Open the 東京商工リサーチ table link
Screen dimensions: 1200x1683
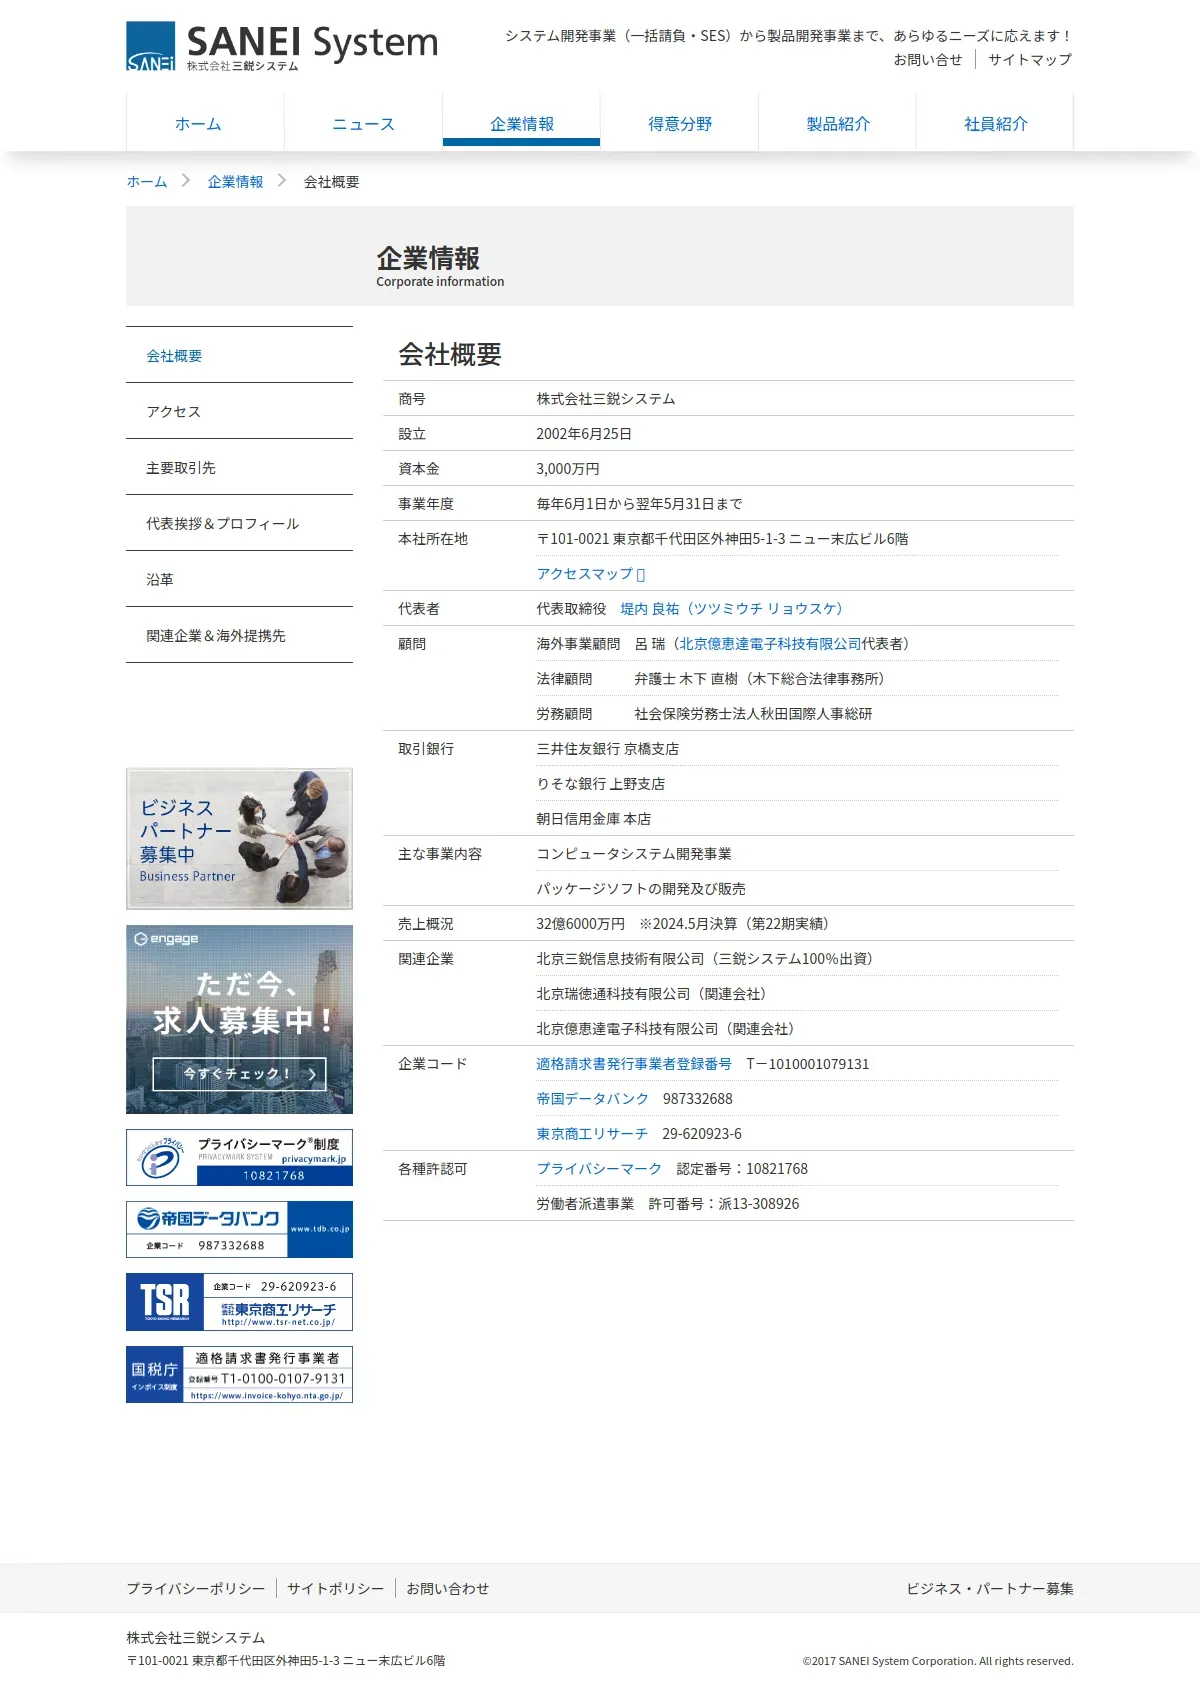coord(592,1134)
